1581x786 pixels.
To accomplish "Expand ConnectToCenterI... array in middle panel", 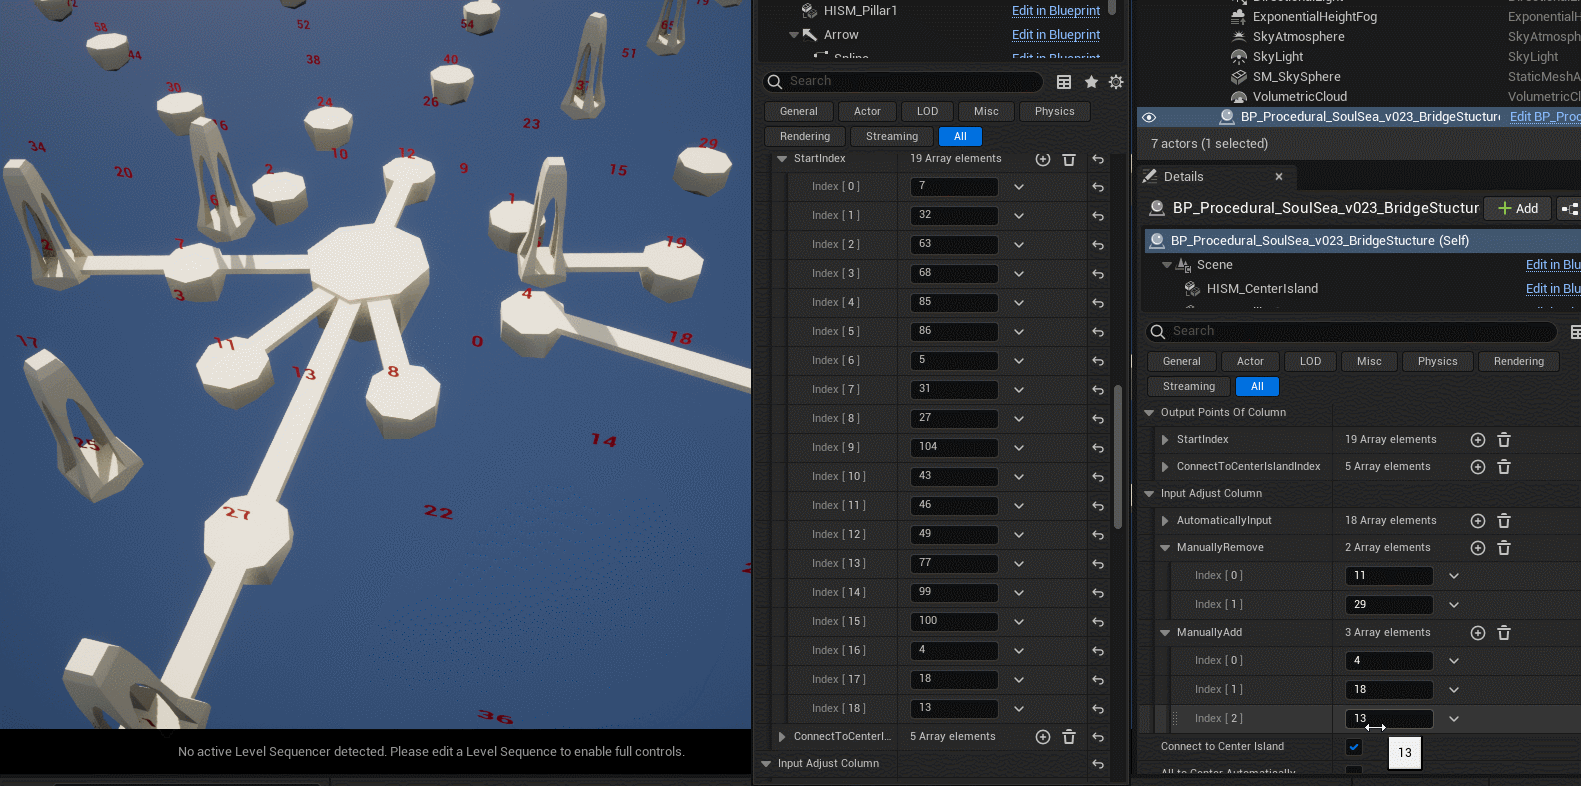I will (x=782, y=737).
